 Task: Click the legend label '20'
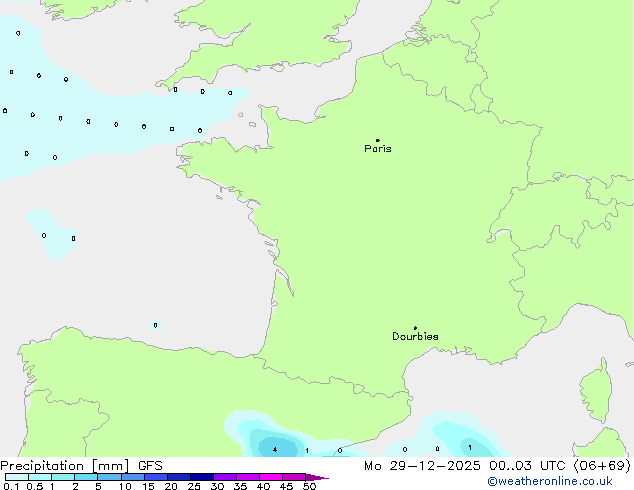pyautogui.click(x=171, y=486)
